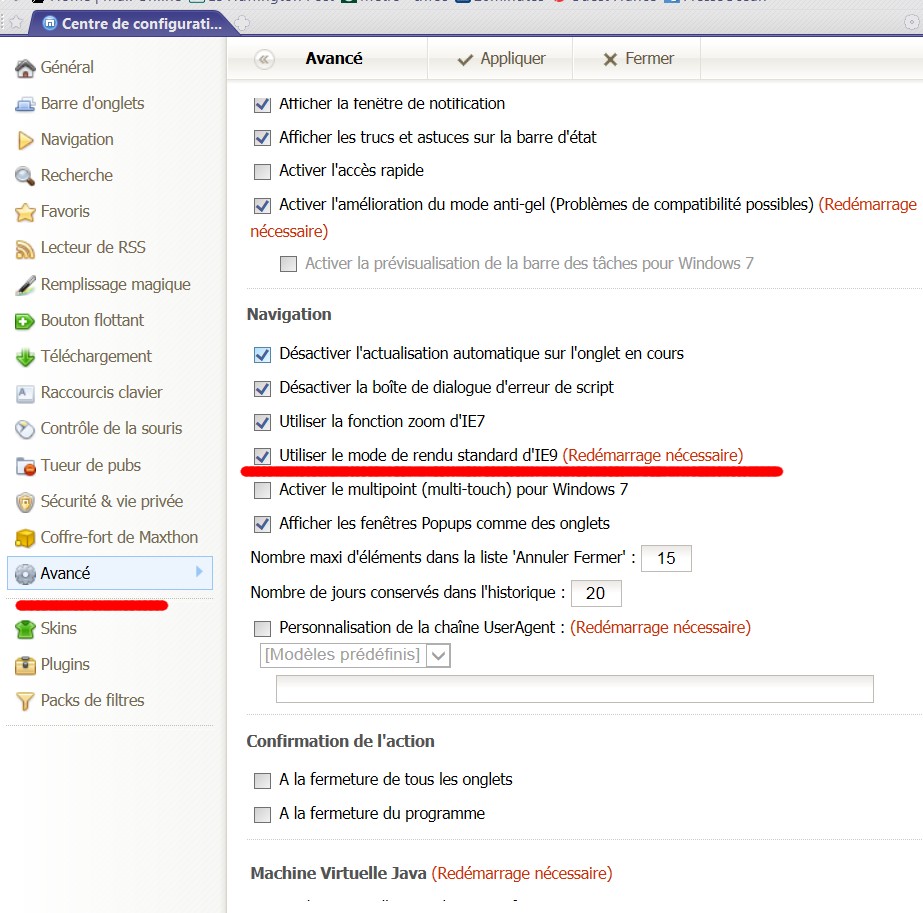Open the Modèles prédéfinis dropdown
This screenshot has height=913, width=923.
point(355,655)
